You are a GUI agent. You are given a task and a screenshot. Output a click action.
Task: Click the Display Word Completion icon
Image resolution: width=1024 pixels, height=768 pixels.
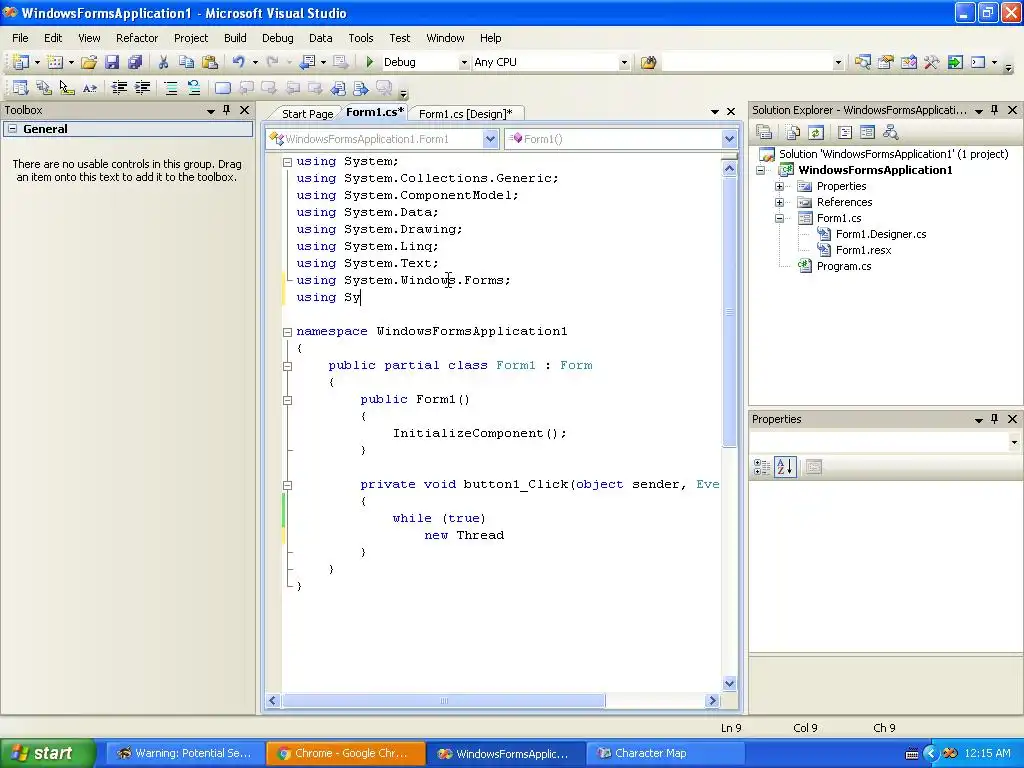point(89,88)
